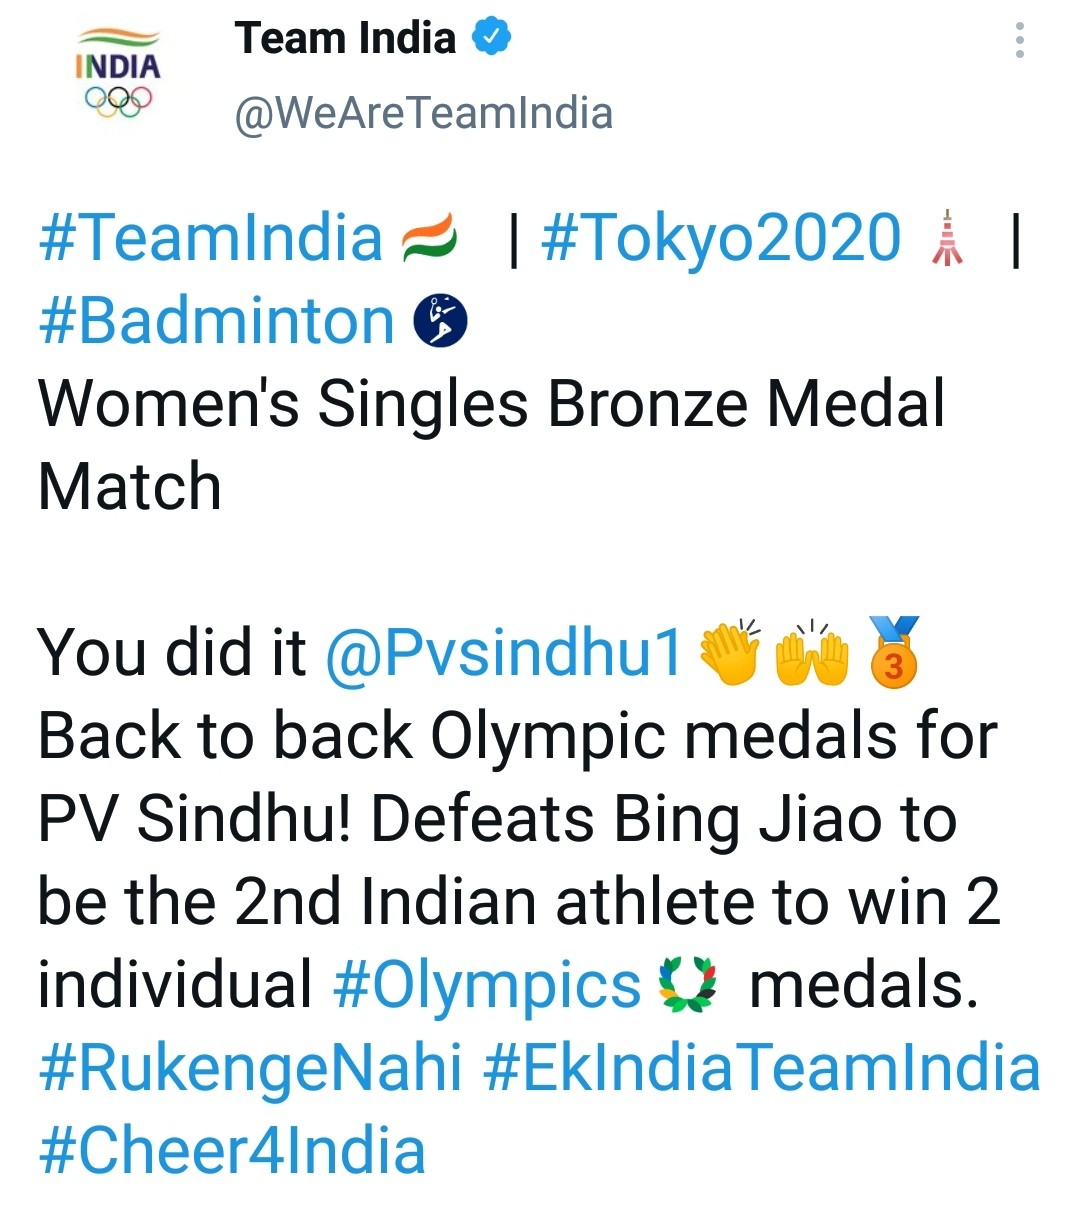Tap the badminton pictogram icon
Viewport: 1080px width, 1210px height.
[x=441, y=321]
